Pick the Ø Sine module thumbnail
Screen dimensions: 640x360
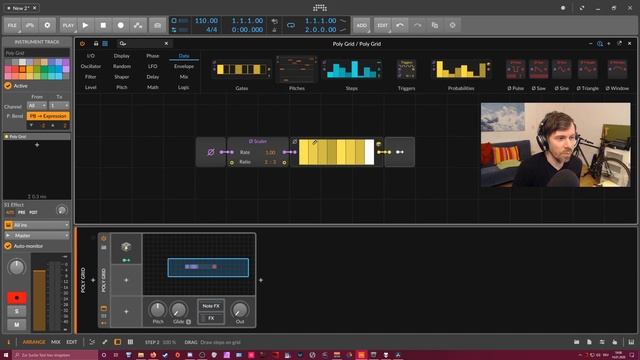click(562, 69)
